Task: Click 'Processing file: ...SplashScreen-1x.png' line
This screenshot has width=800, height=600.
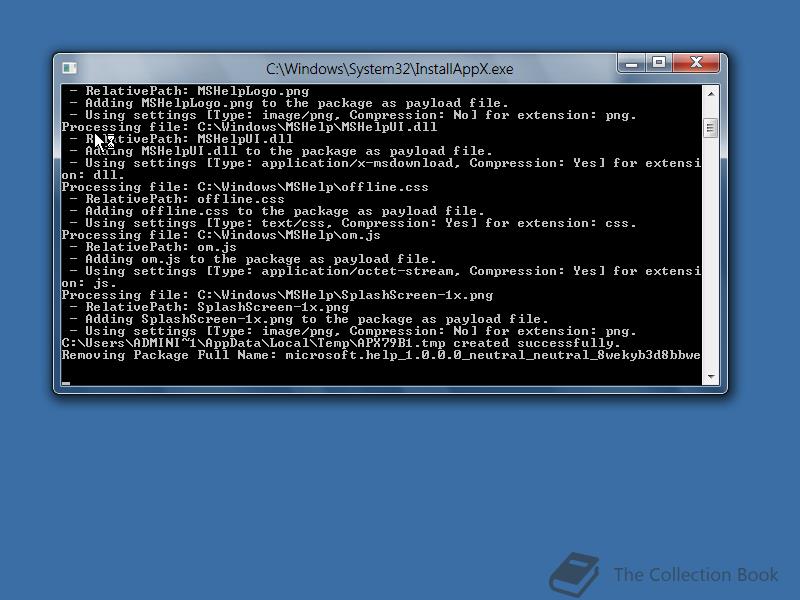Action: coord(277,295)
